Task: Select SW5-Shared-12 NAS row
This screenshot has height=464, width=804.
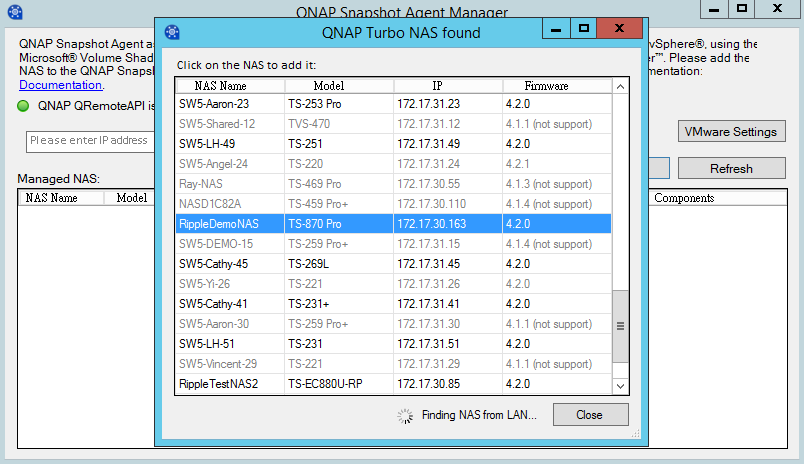Action: 393,124
